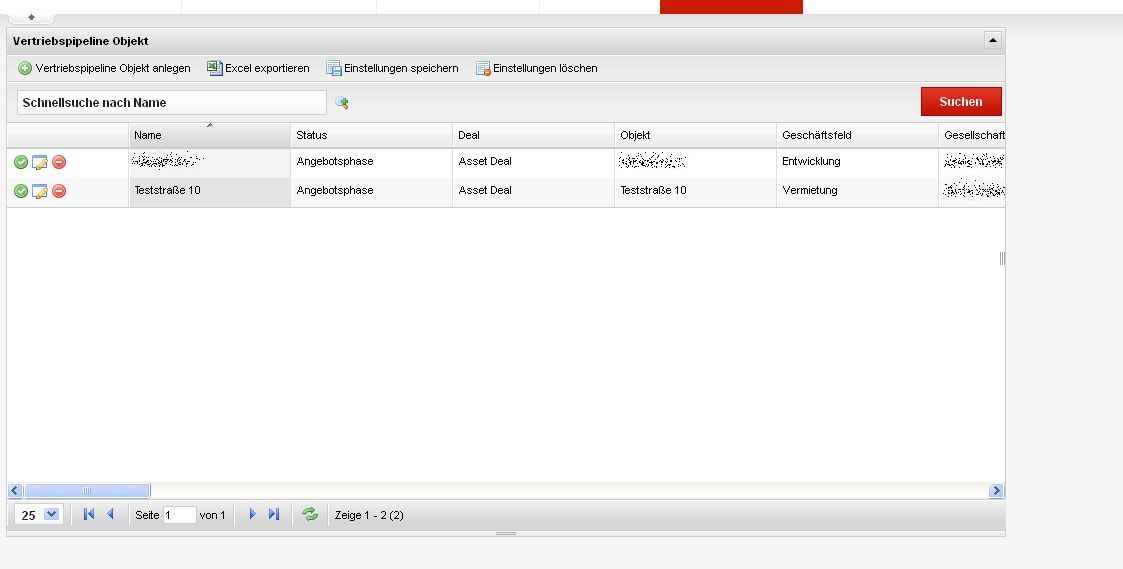This screenshot has width=1123, height=569.
Task: Click the panel bottom resize grip
Action: pos(506,534)
